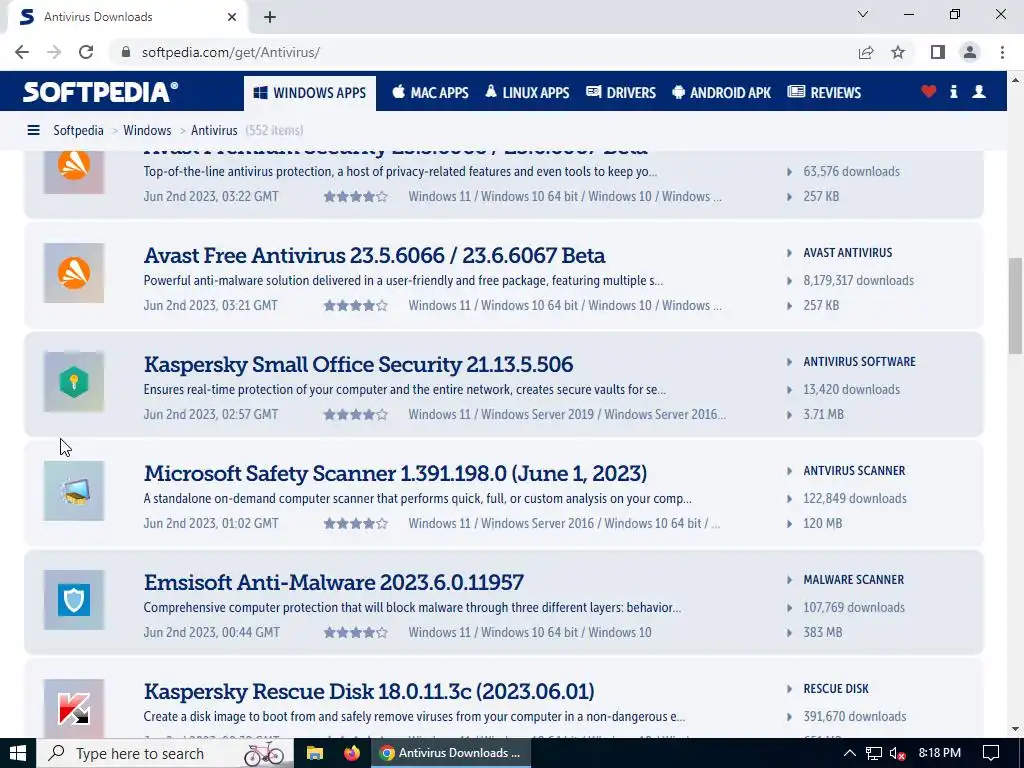Close the Antivirus Downloads tab

232,17
